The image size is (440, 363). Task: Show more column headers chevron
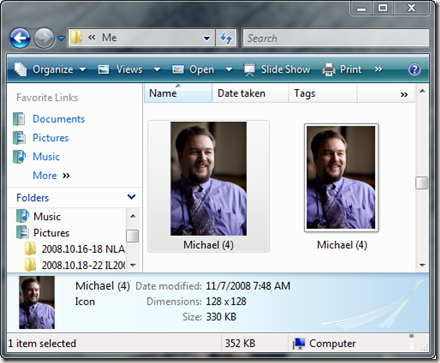(404, 95)
